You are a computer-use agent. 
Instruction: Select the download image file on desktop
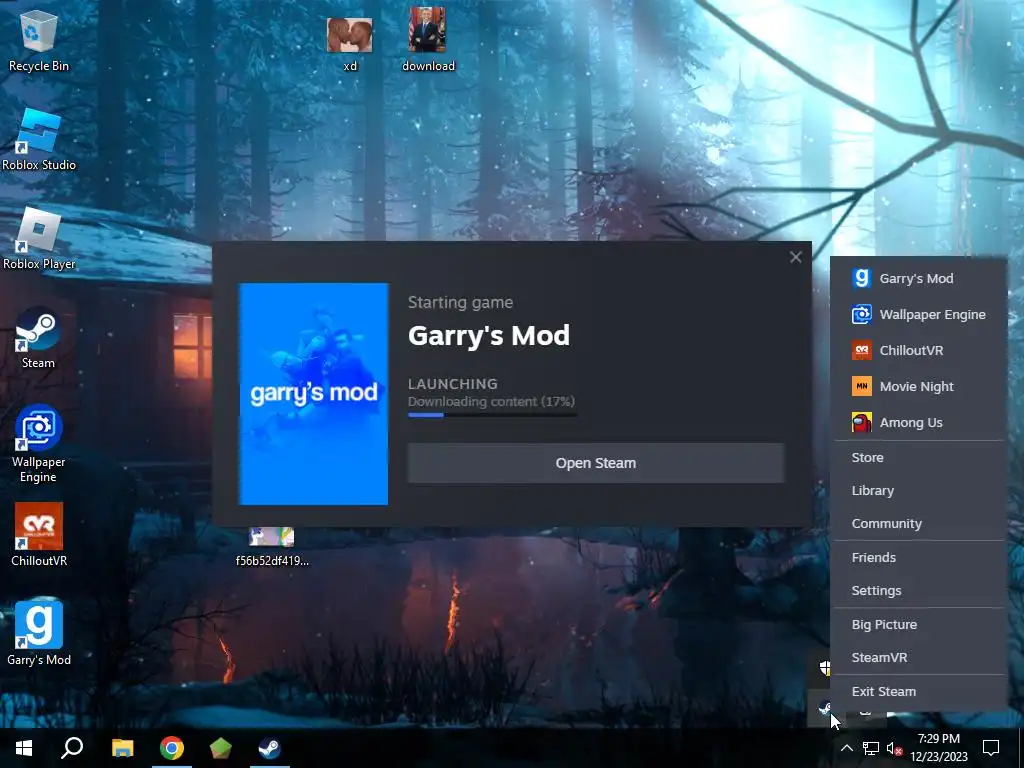428,39
